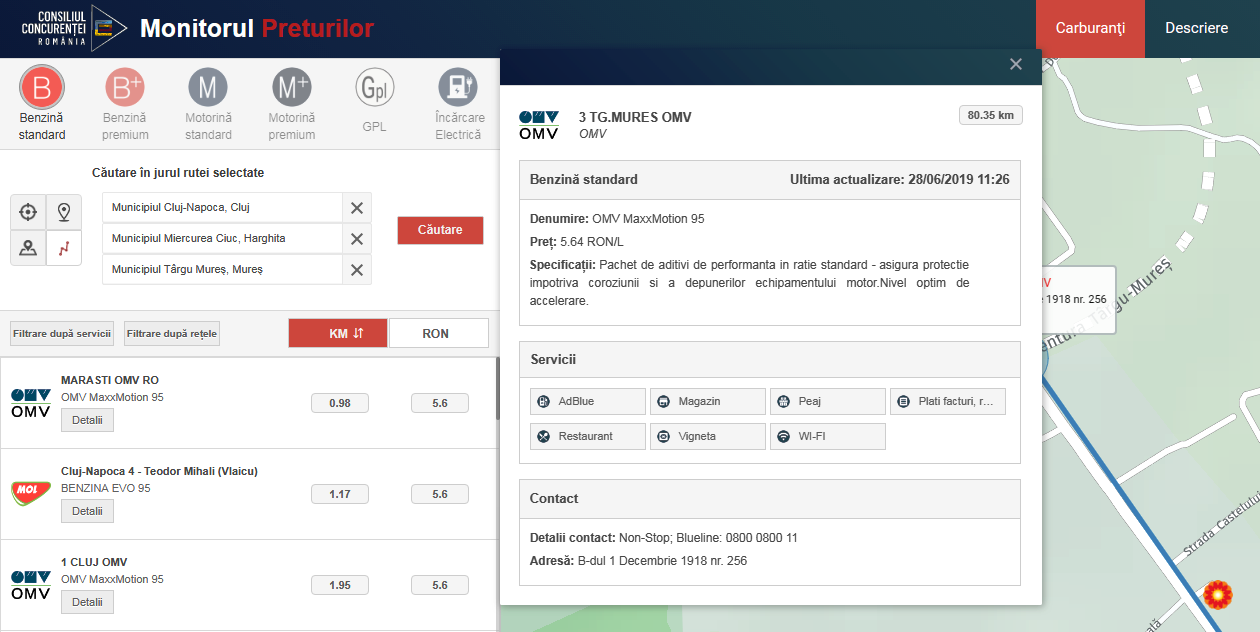Screen dimensions: 1260x632
Task: Clear the Municipiul Miercurea Ciuc route field
Action: coord(357,239)
